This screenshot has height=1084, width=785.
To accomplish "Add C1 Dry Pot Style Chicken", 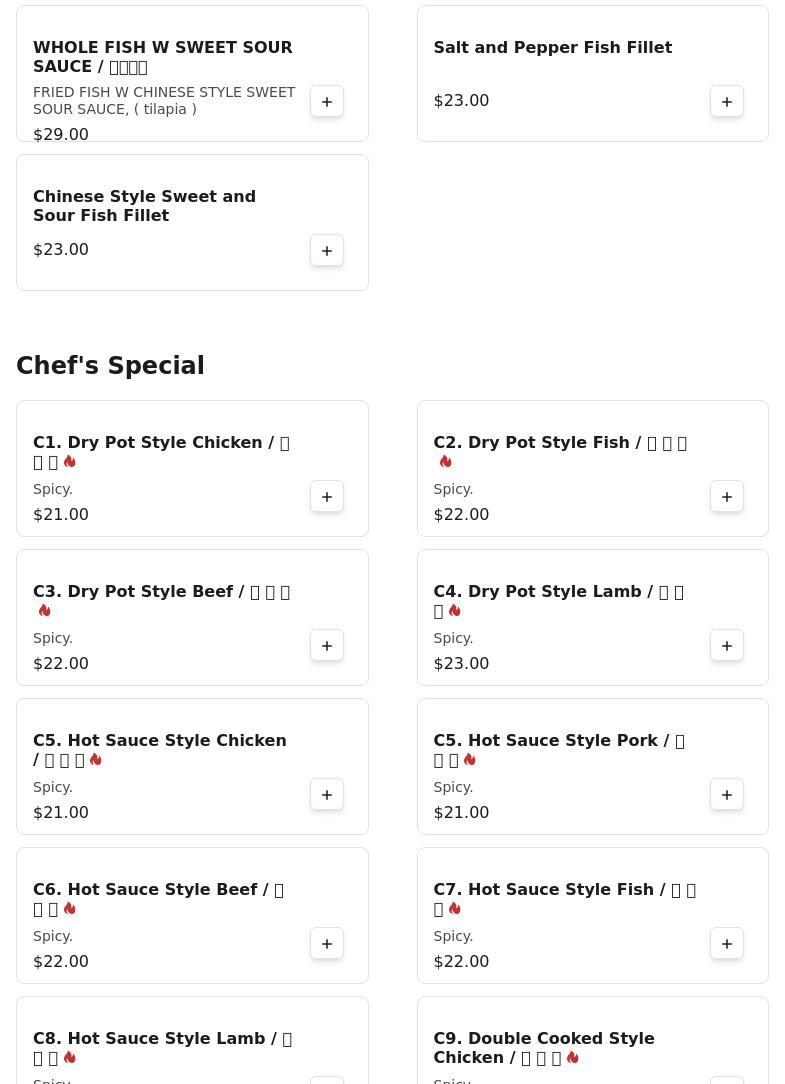I will click(327, 497).
